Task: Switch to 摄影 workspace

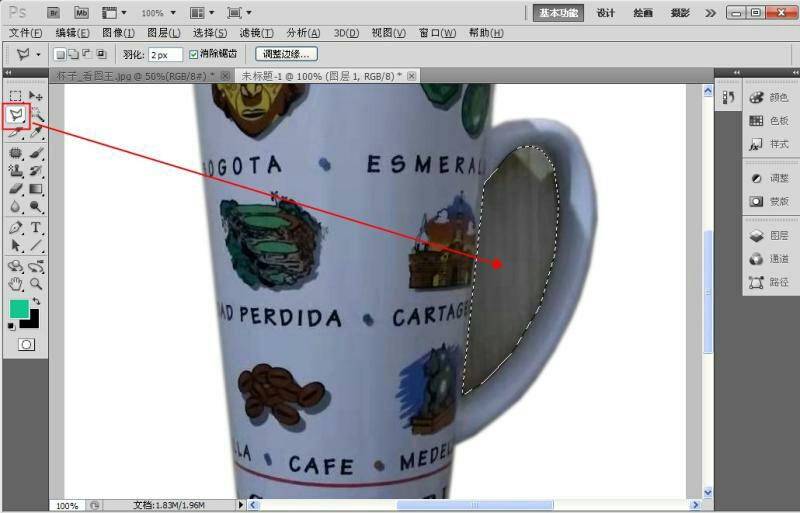Action: [x=680, y=13]
